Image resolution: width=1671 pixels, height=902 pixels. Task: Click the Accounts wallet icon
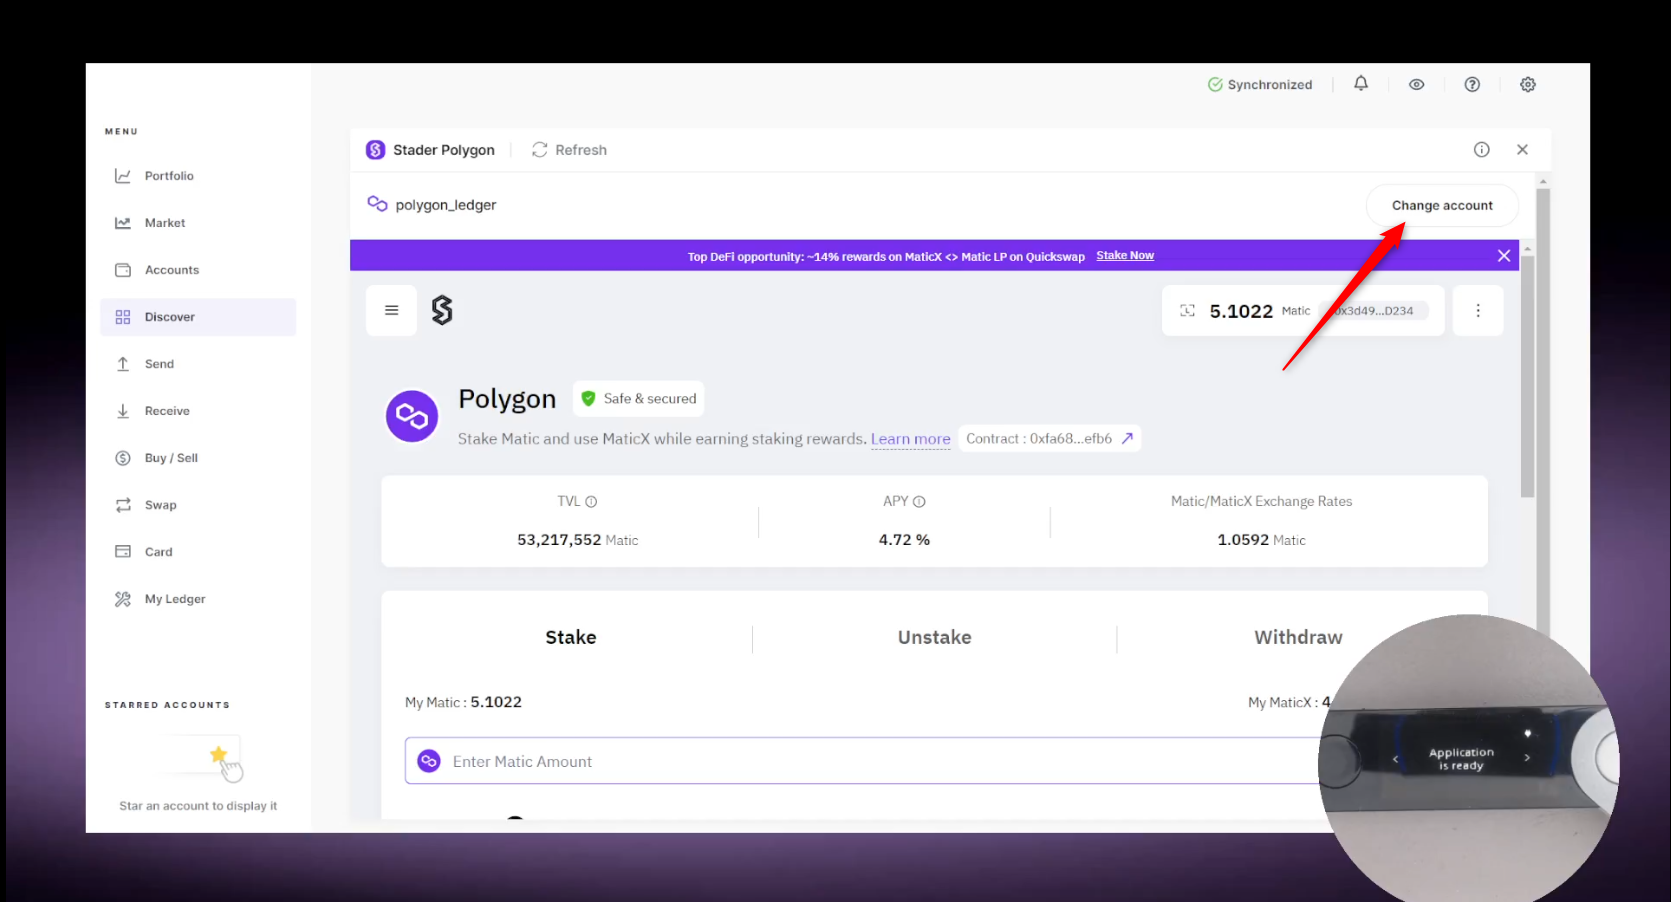(123, 270)
